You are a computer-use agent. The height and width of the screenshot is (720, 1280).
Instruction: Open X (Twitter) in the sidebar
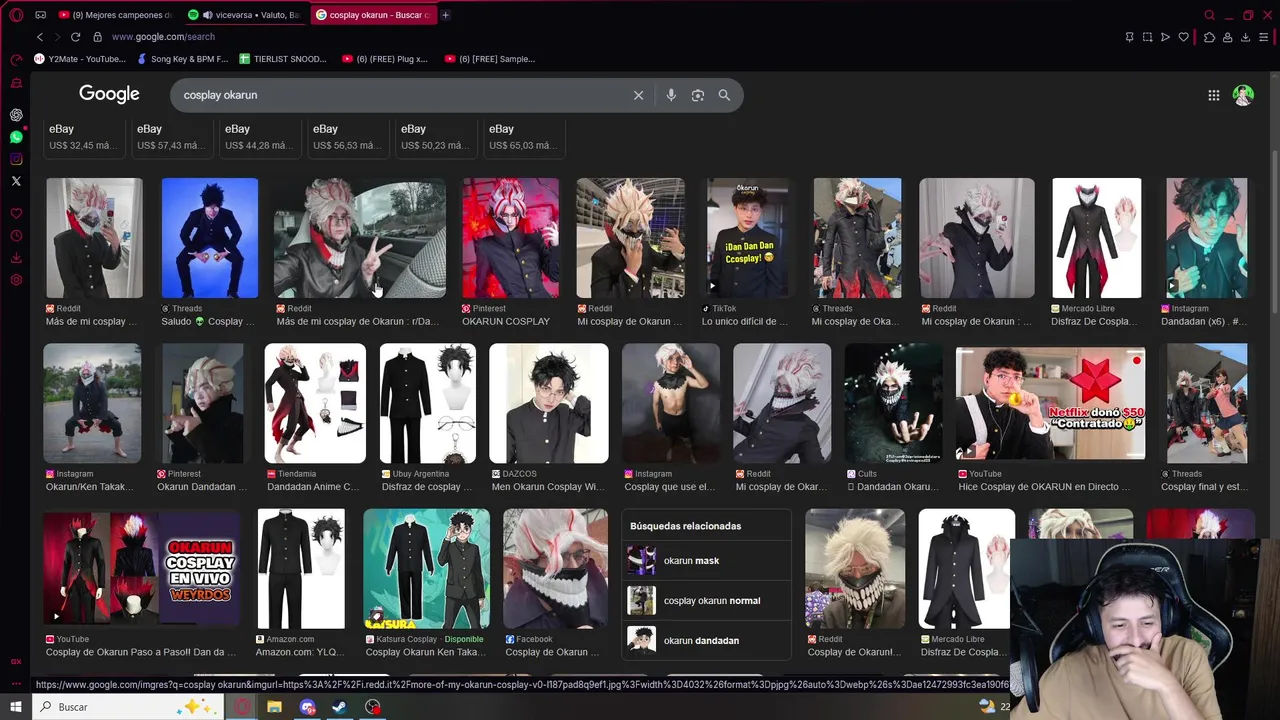(16, 181)
